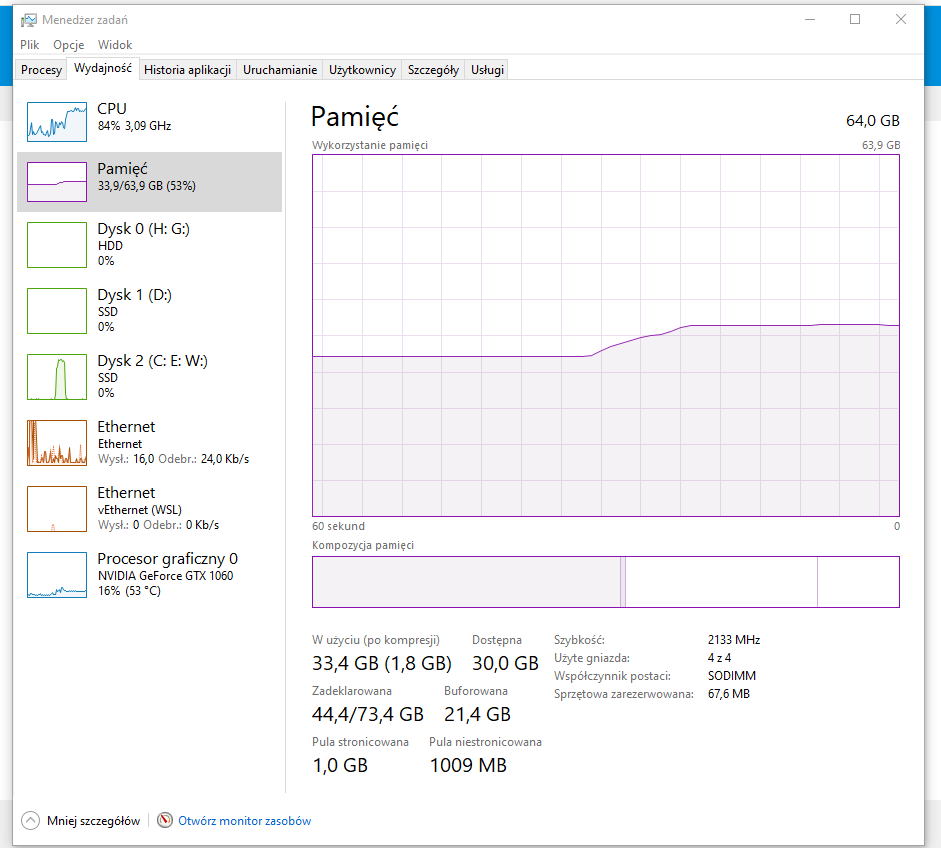Click the Dysk 2 (C: E: W:) label
This screenshot has width=941, height=848.
click(152, 361)
